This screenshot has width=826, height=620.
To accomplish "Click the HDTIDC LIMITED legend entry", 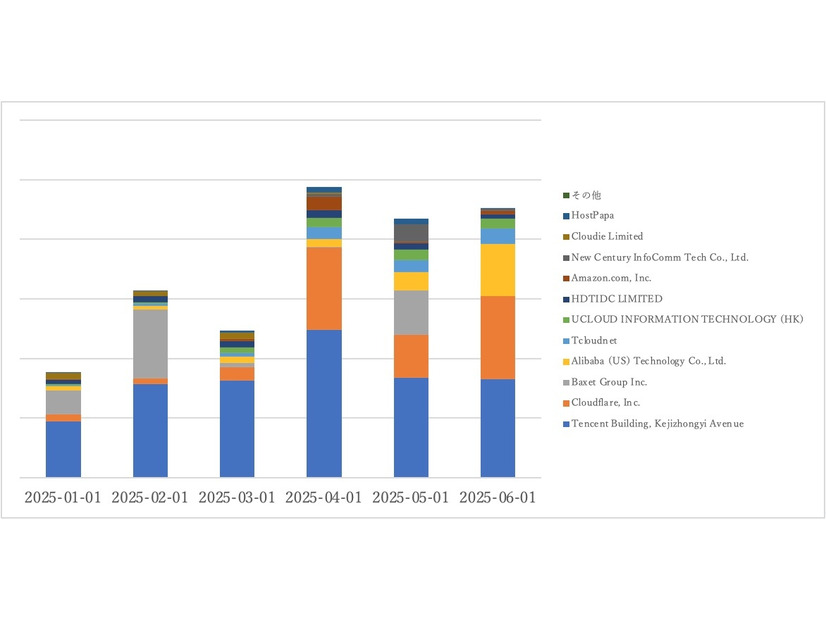I will (x=616, y=299).
